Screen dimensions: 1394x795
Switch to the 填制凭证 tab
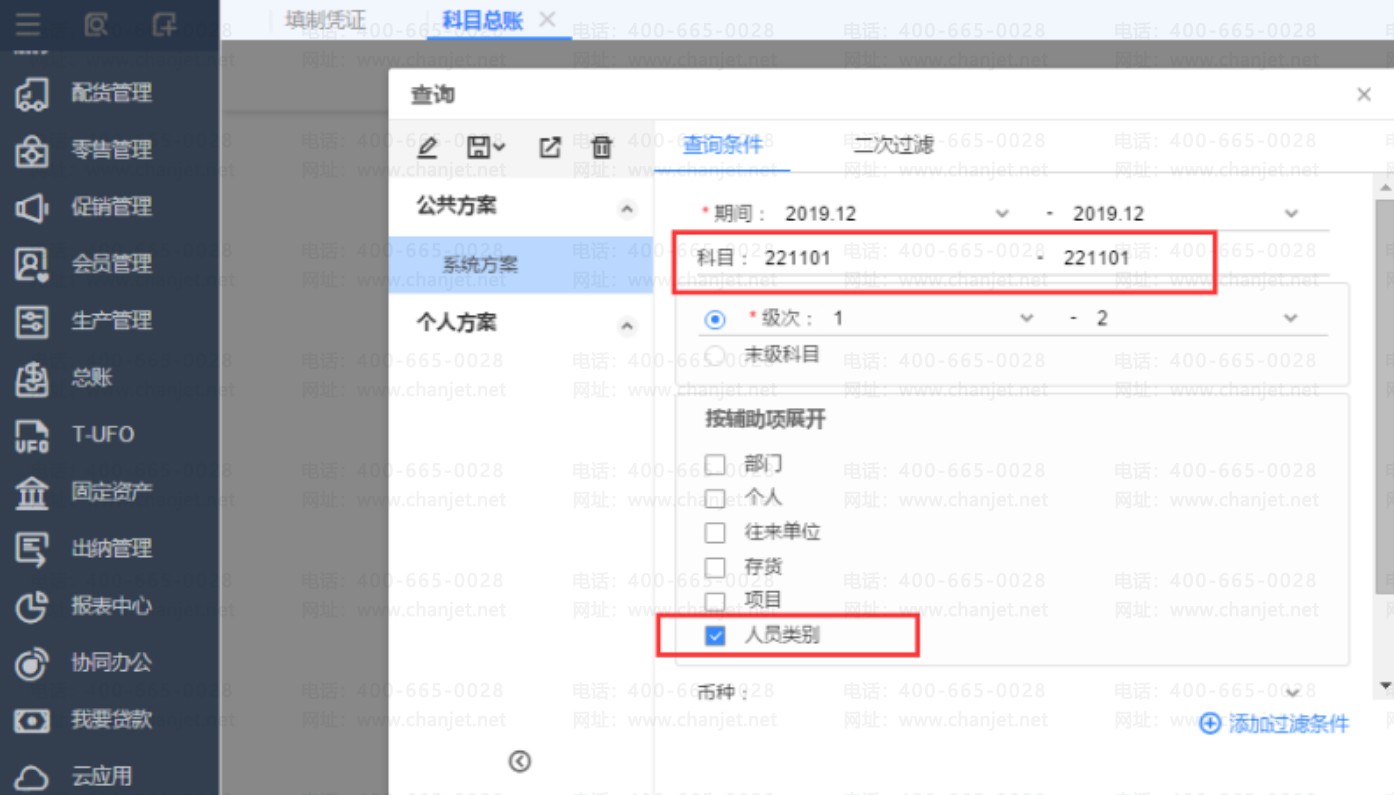click(x=325, y=21)
